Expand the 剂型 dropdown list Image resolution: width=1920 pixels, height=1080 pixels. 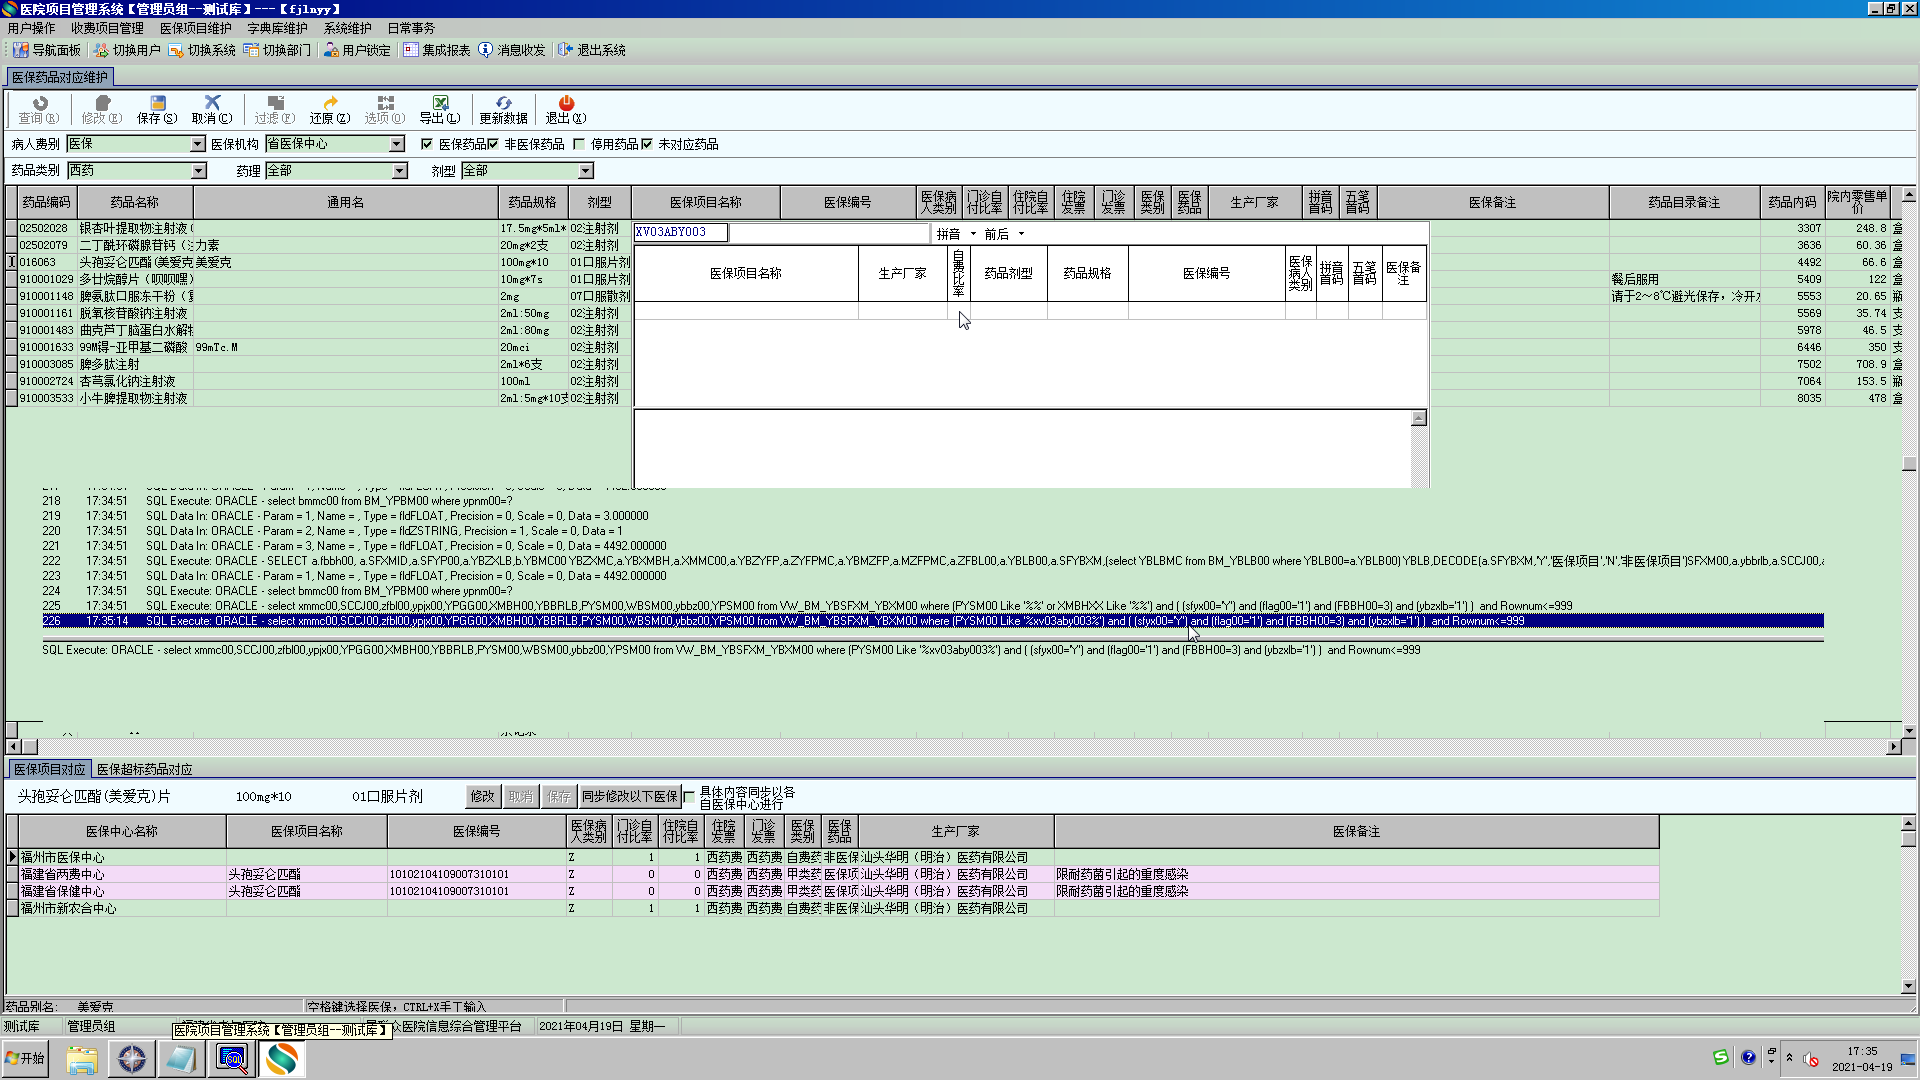tap(586, 171)
